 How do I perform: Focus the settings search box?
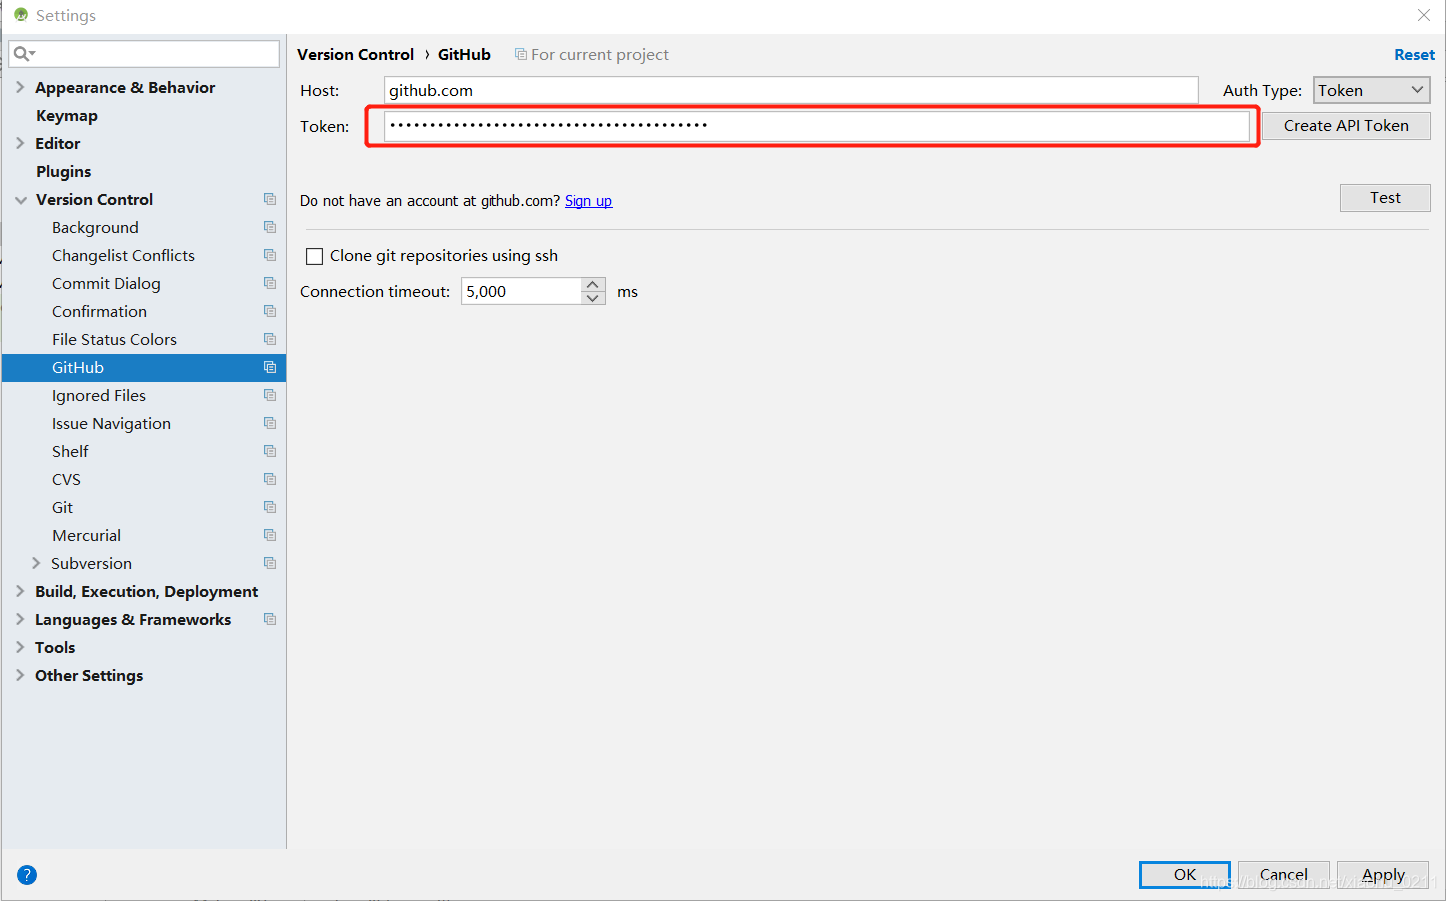(144, 54)
